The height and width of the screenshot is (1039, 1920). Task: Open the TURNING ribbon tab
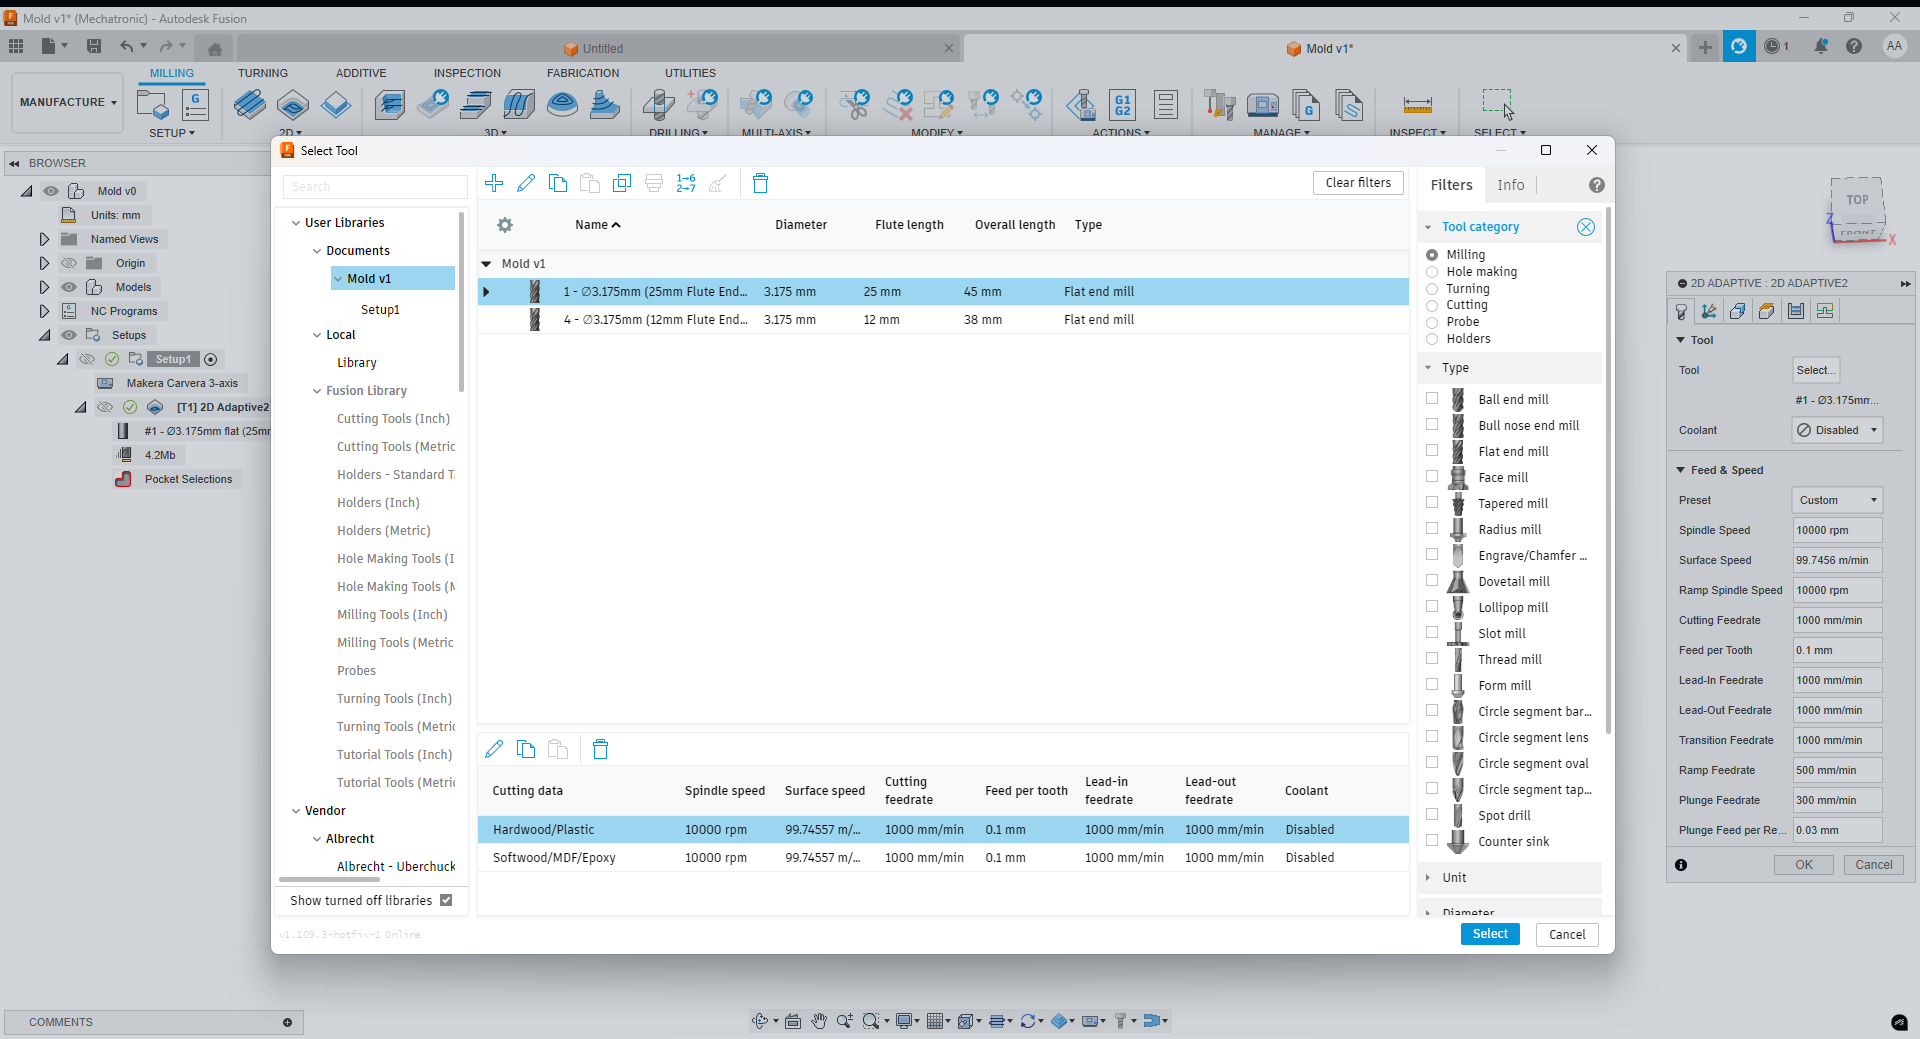(263, 73)
